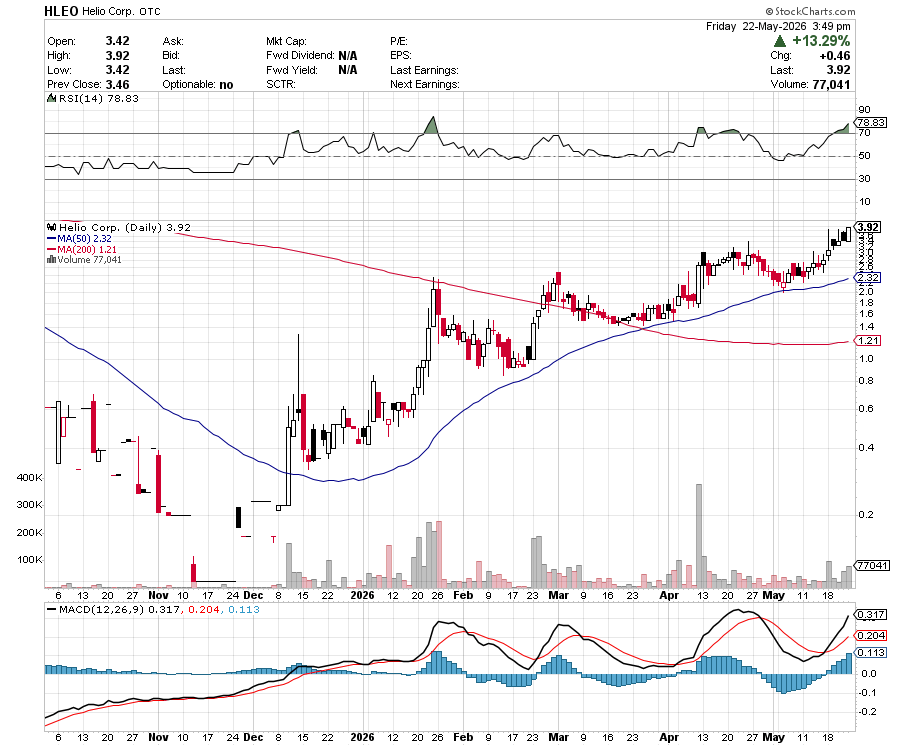The image size is (900, 746).
Task: Click the RSI 30 level label
Action: 864,178
